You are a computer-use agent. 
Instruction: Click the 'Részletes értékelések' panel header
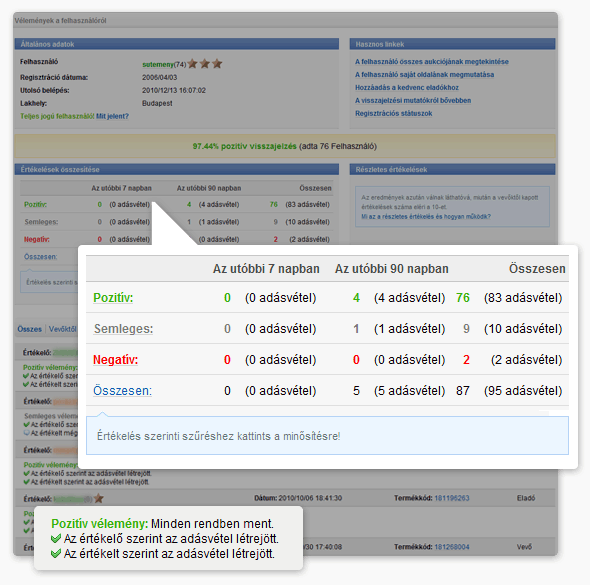pyautogui.click(x=452, y=169)
